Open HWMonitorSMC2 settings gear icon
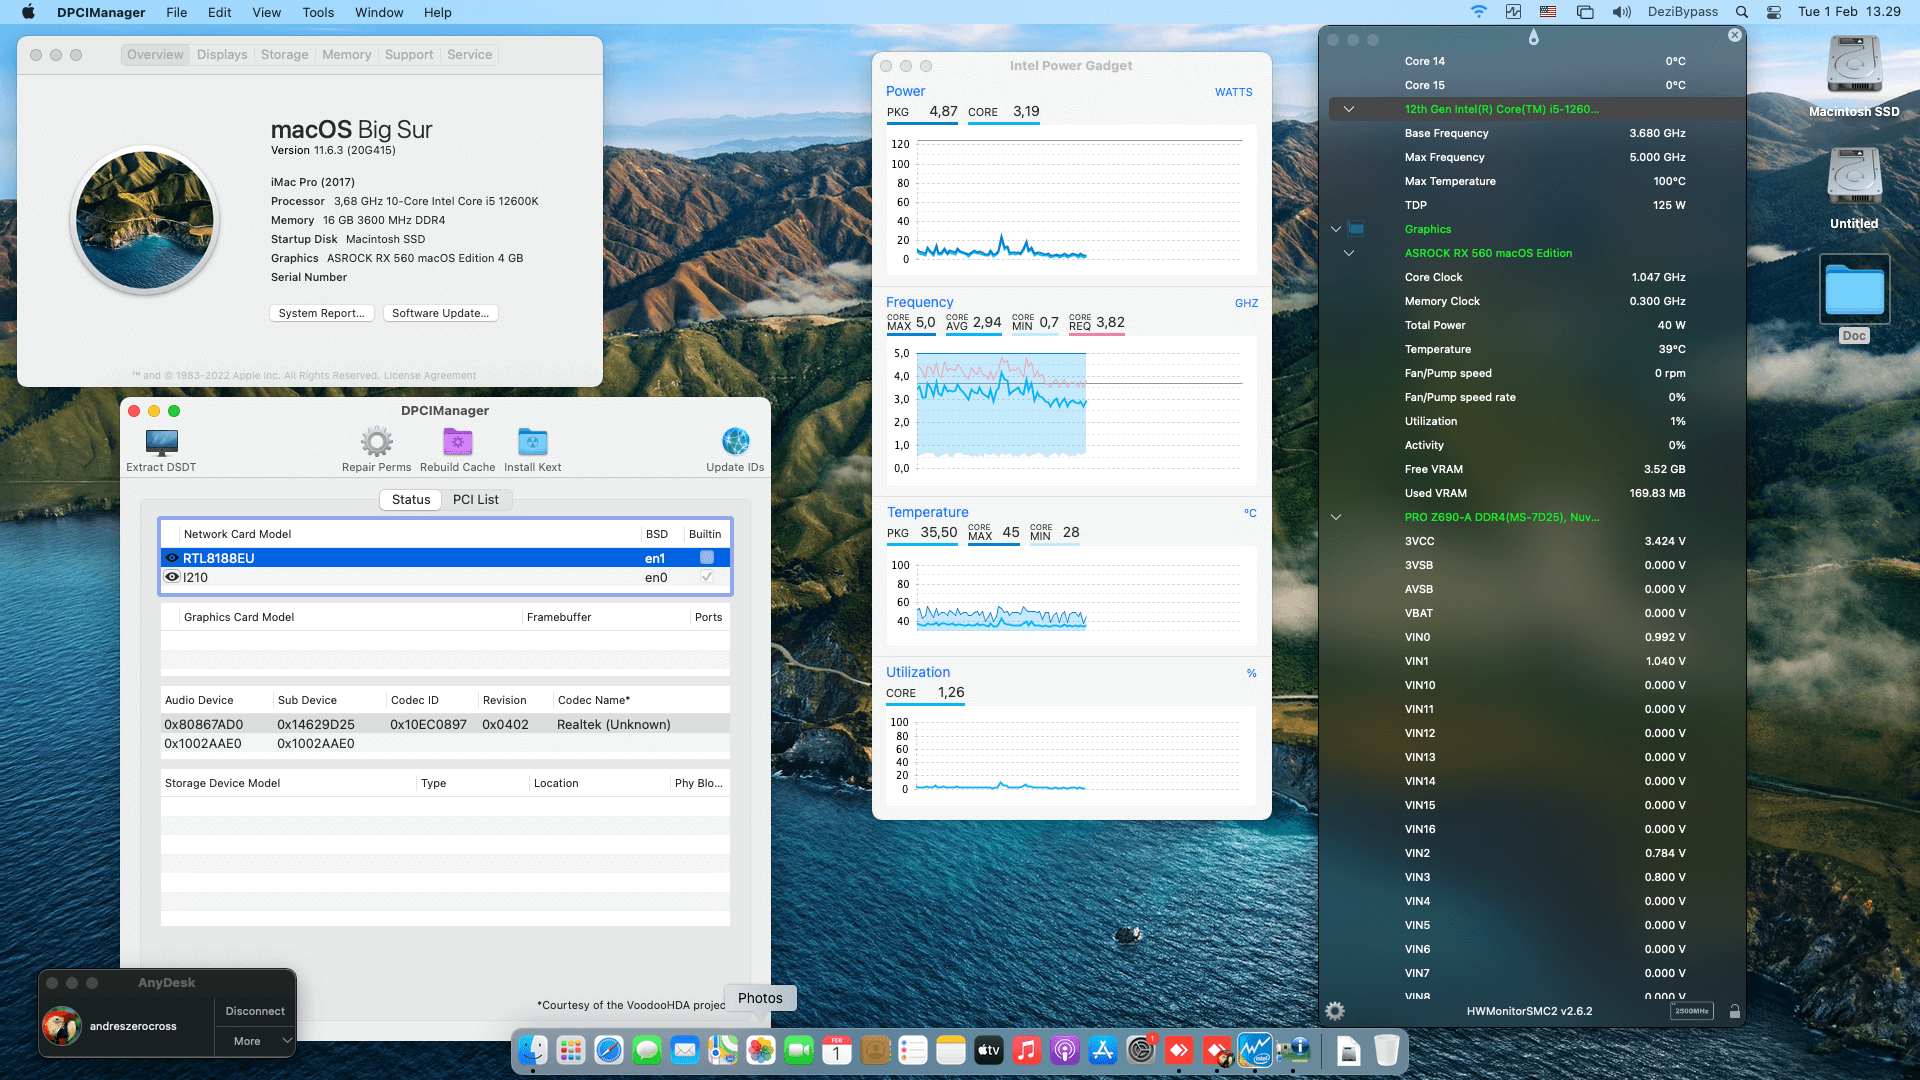The image size is (1920, 1080). tap(1335, 1011)
